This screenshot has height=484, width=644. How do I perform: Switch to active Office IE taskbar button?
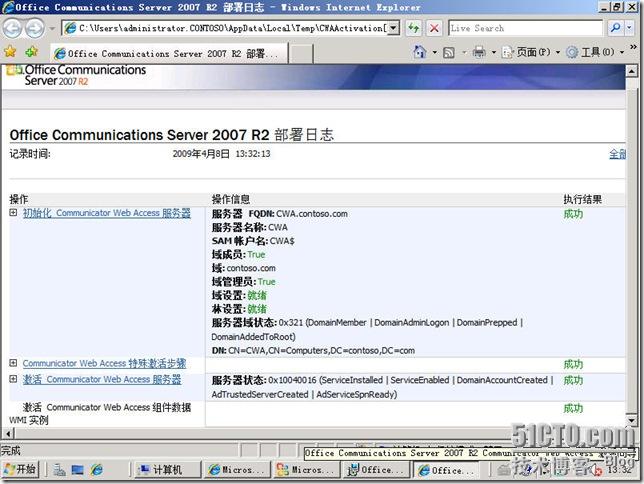click(447, 470)
